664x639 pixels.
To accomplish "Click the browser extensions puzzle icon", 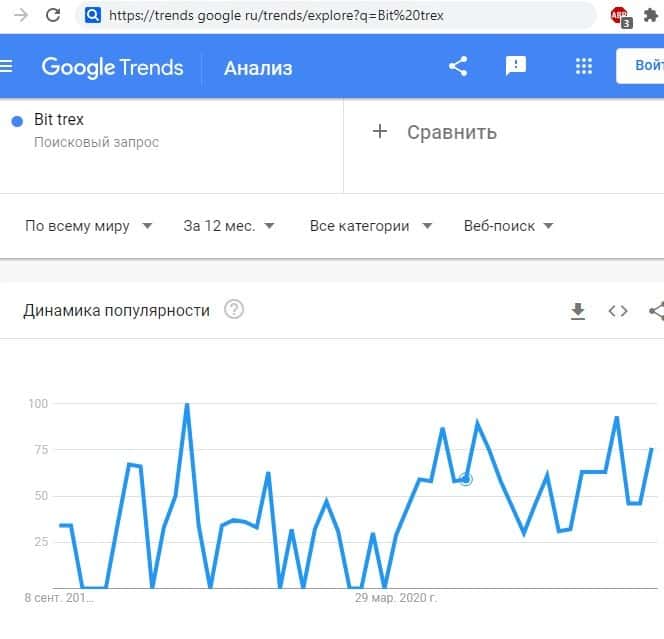I will [650, 15].
